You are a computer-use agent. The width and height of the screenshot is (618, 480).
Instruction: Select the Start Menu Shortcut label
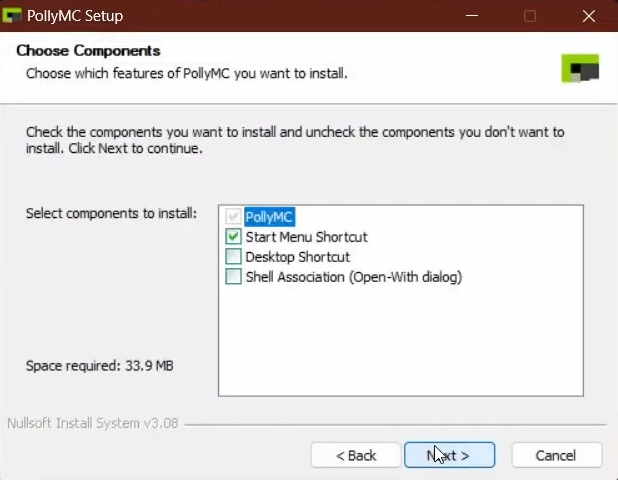(x=306, y=237)
